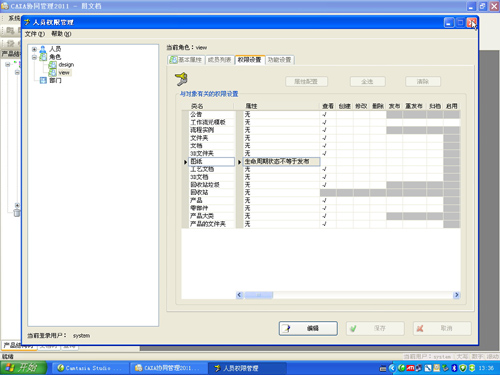Collapse the 角色 tree node
Screen dimensions: 500x375
point(34,57)
